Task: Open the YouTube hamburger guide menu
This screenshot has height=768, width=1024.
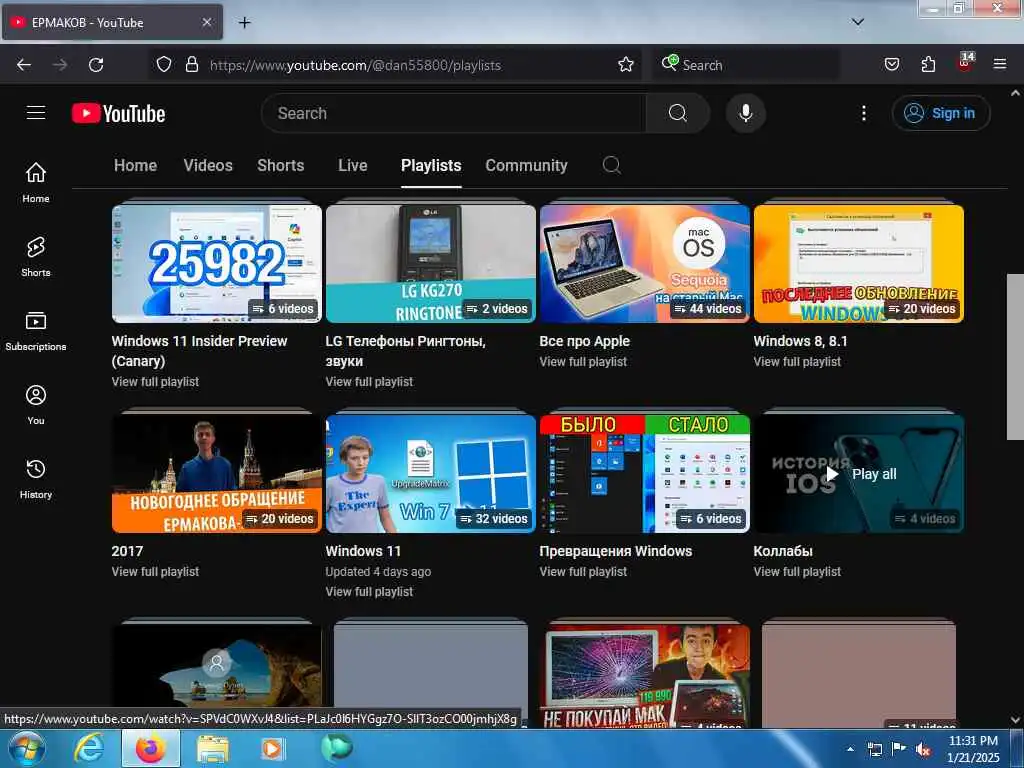Action: tap(36, 113)
